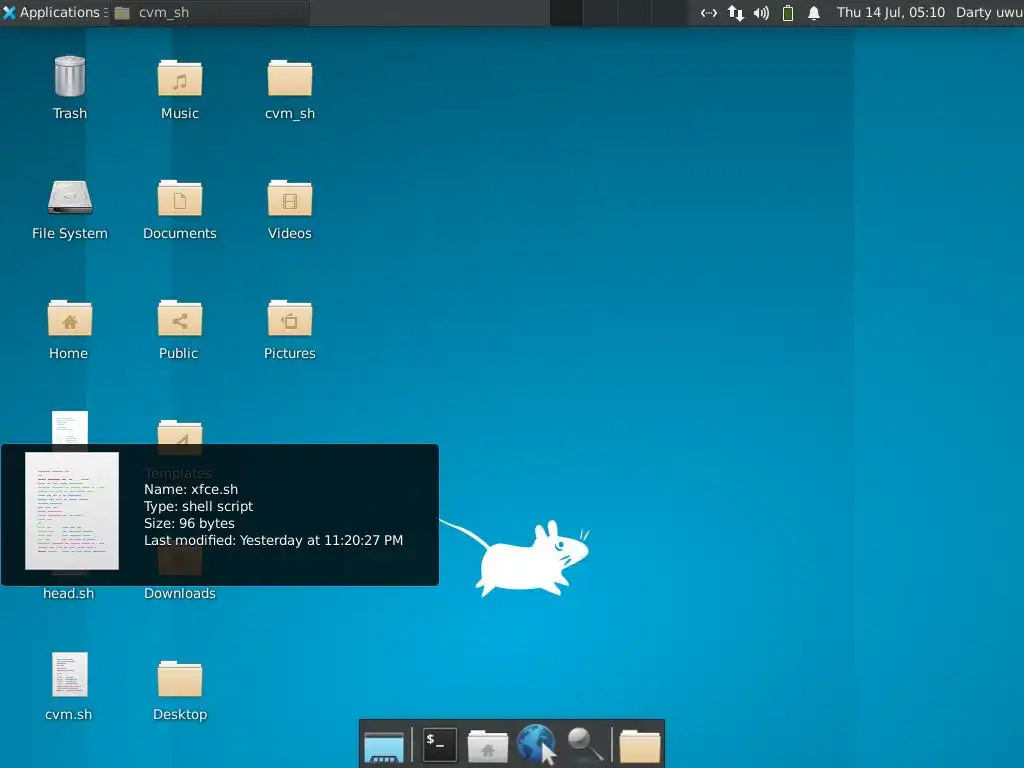The width and height of the screenshot is (1024, 768).
Task: Open the network connection tray icon
Action: click(709, 12)
